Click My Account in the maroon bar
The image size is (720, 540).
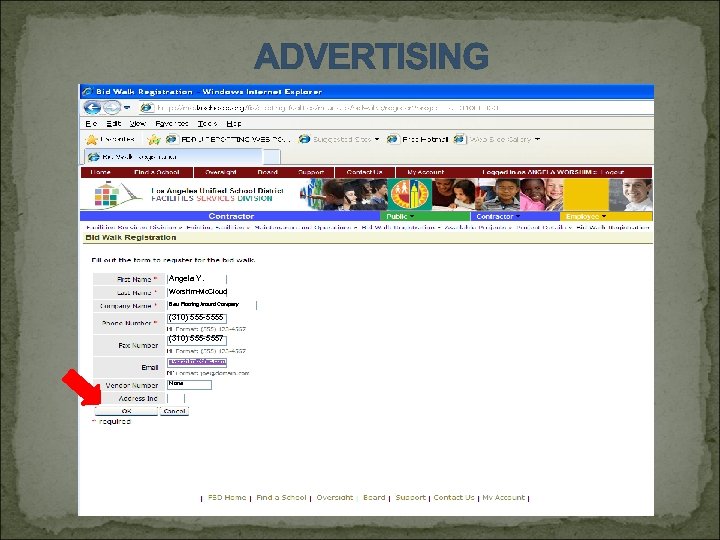coord(426,172)
